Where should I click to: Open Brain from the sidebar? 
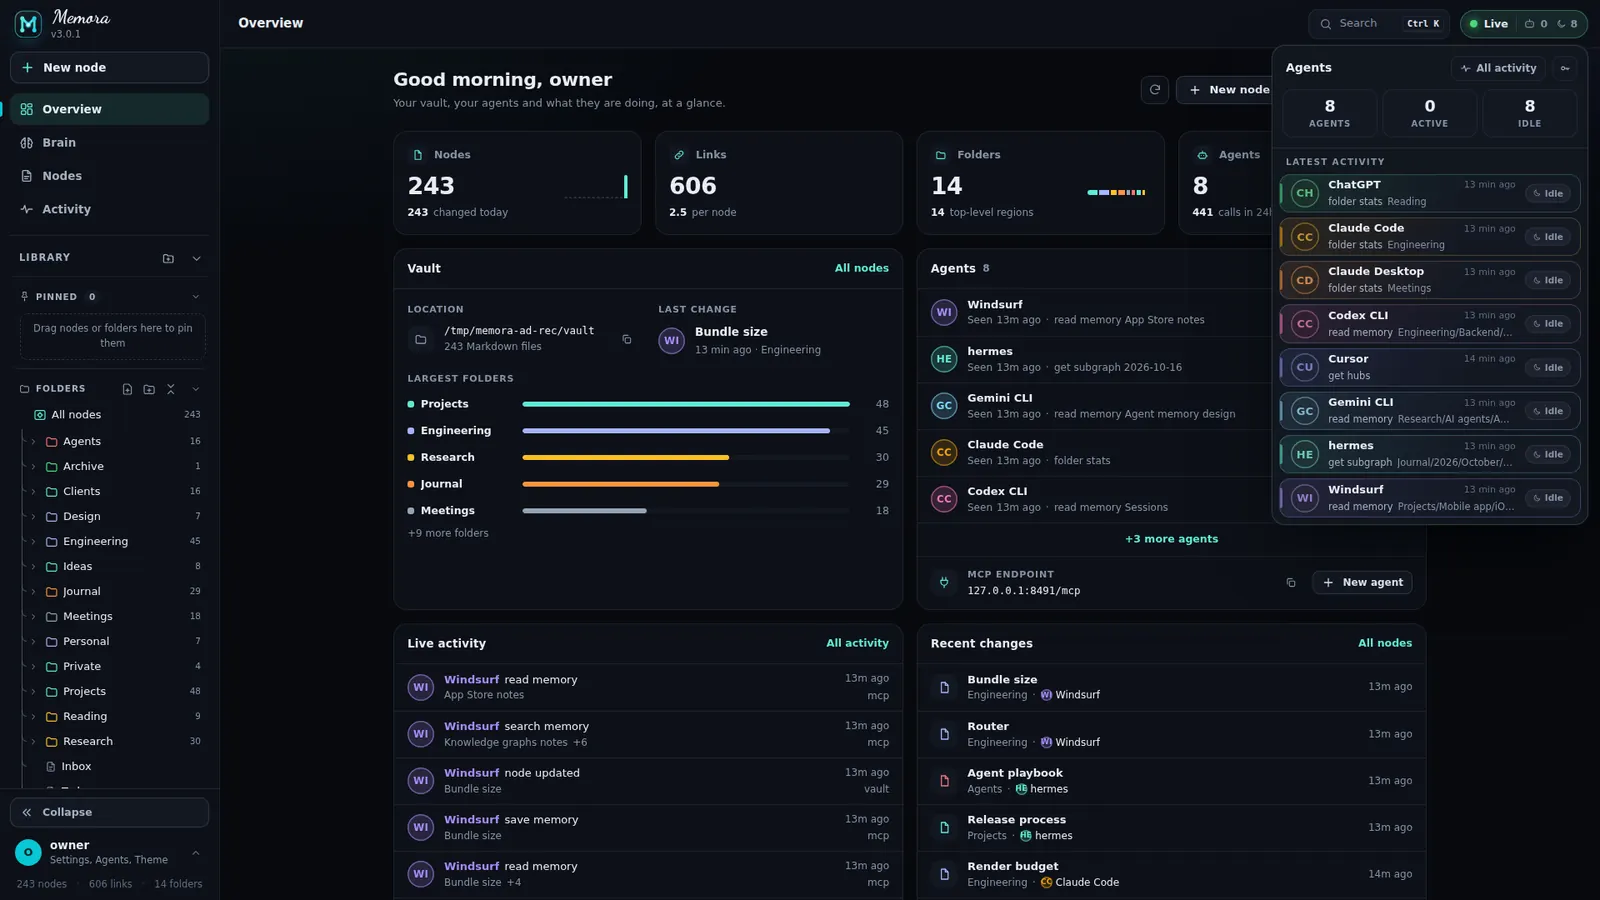click(110, 143)
